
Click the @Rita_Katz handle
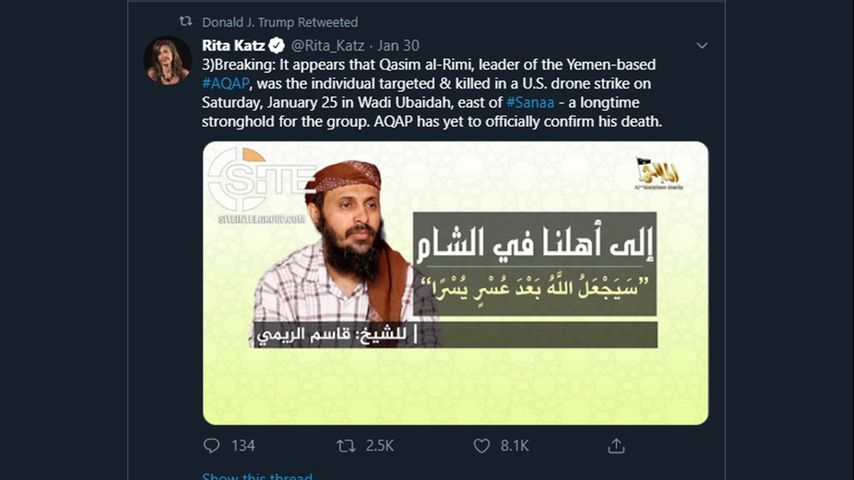[x=326, y=46]
